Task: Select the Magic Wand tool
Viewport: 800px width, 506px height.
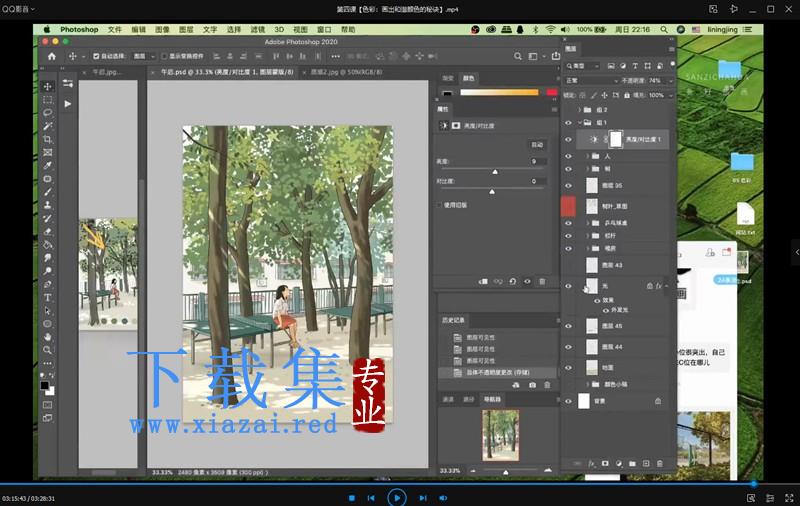Action: tap(47, 126)
